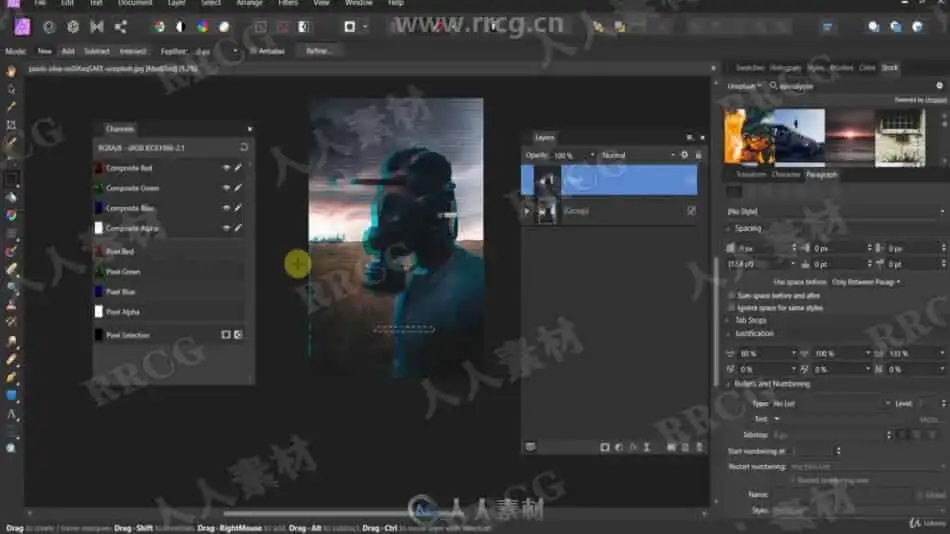Toggle Composite Blue channel visibility eye

[226, 208]
